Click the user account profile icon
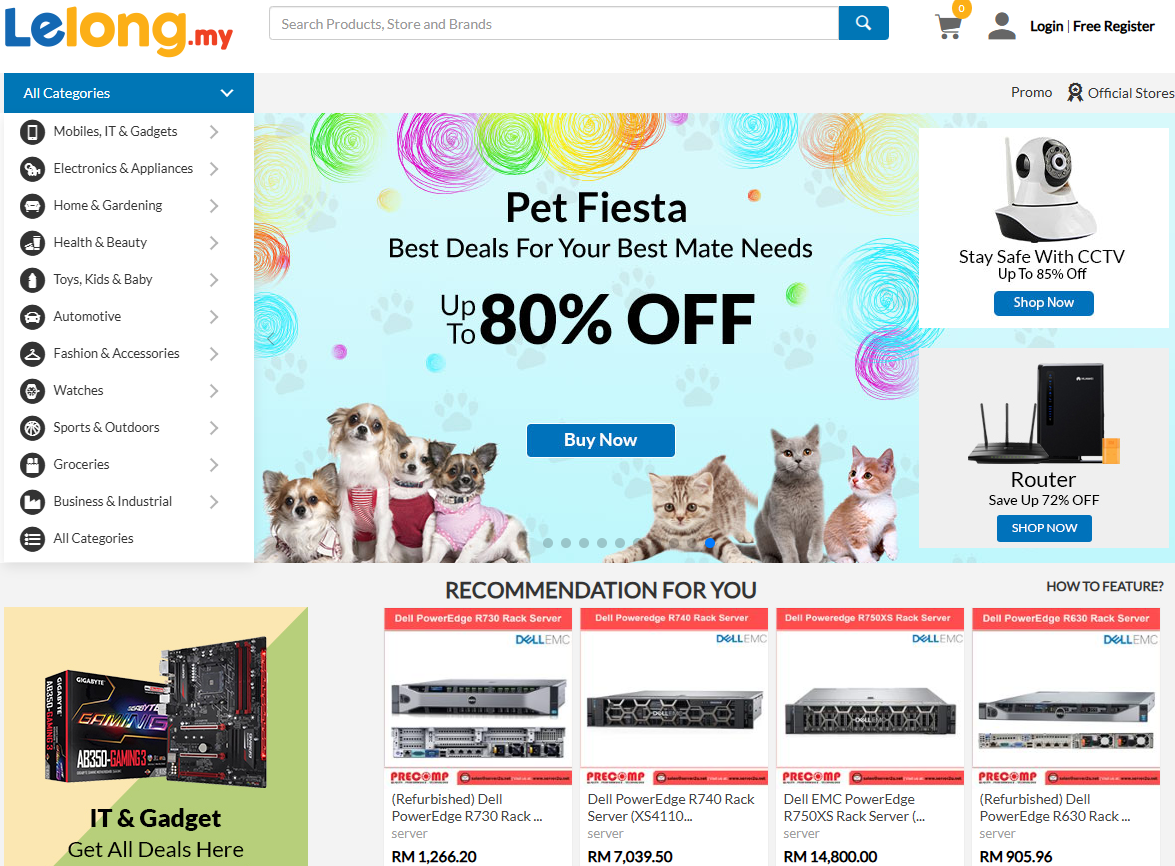Screen dimensions: 1175x866 pos(1001,26)
